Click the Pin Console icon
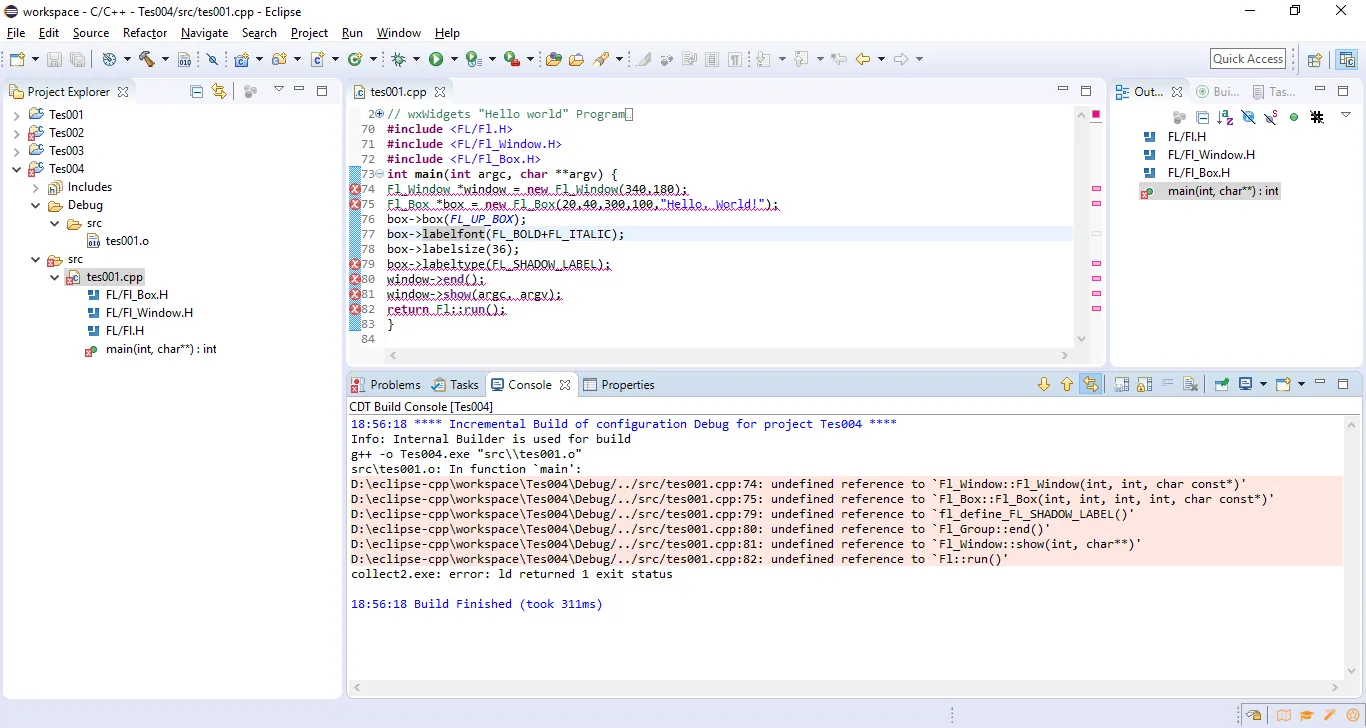 1221,385
